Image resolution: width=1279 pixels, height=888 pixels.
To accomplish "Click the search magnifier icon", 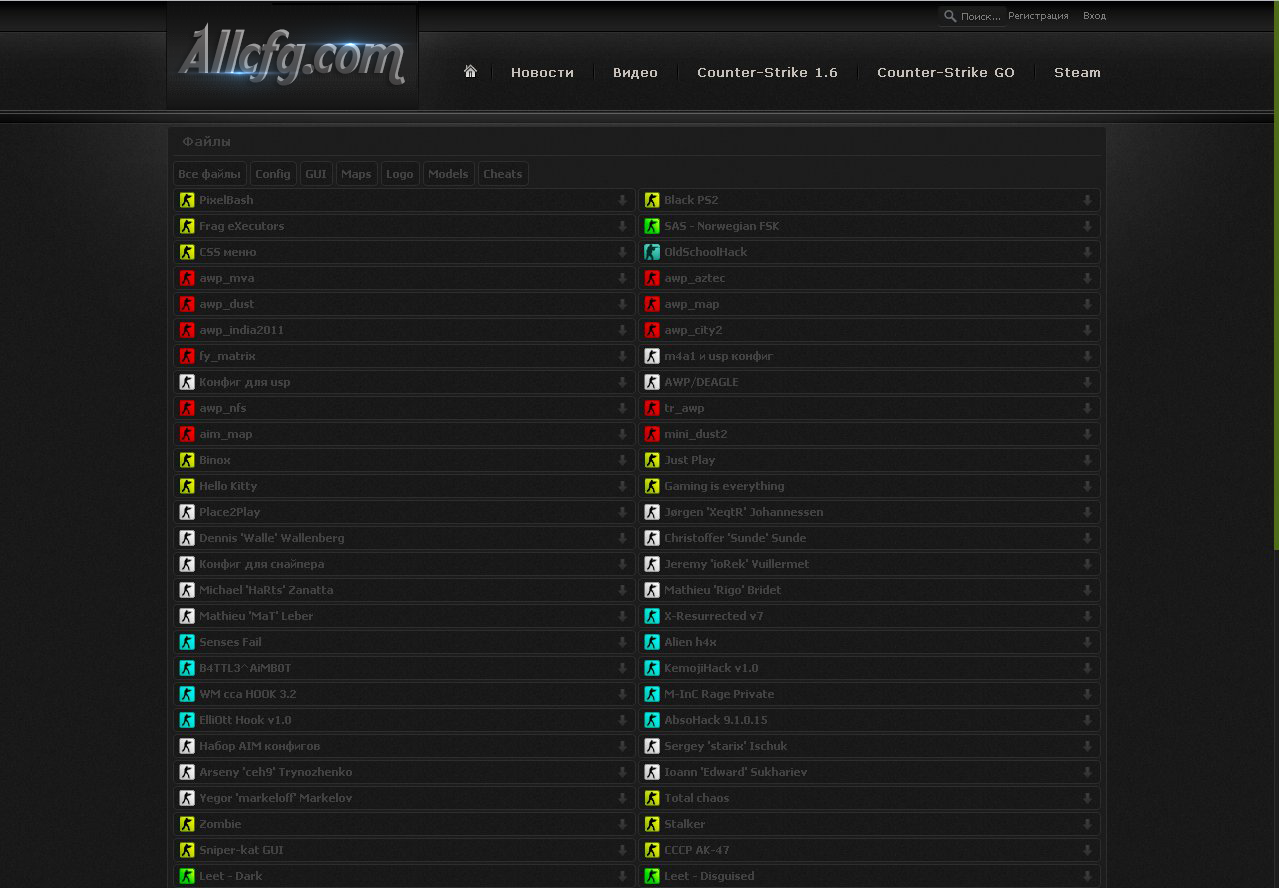I will coord(949,16).
